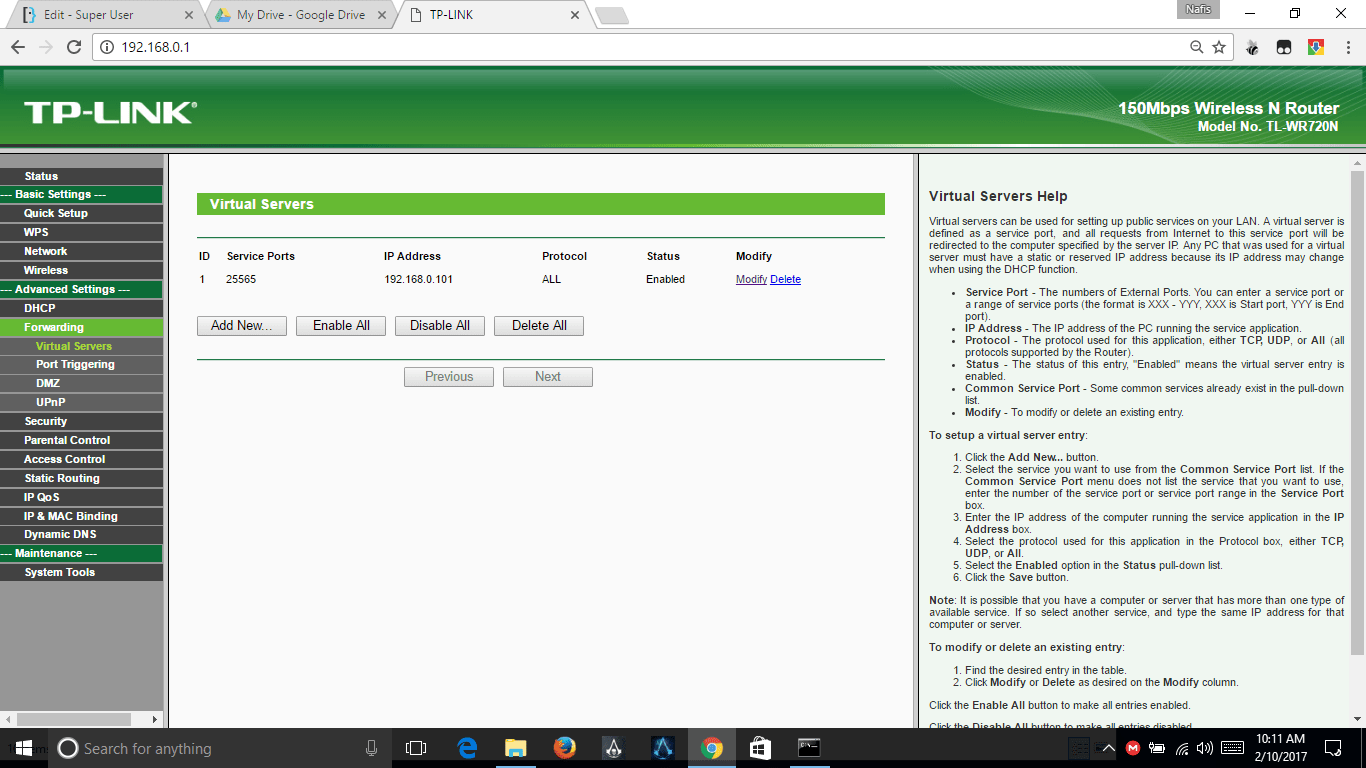Open the Network menu
The width and height of the screenshot is (1366, 768).
(x=81, y=251)
